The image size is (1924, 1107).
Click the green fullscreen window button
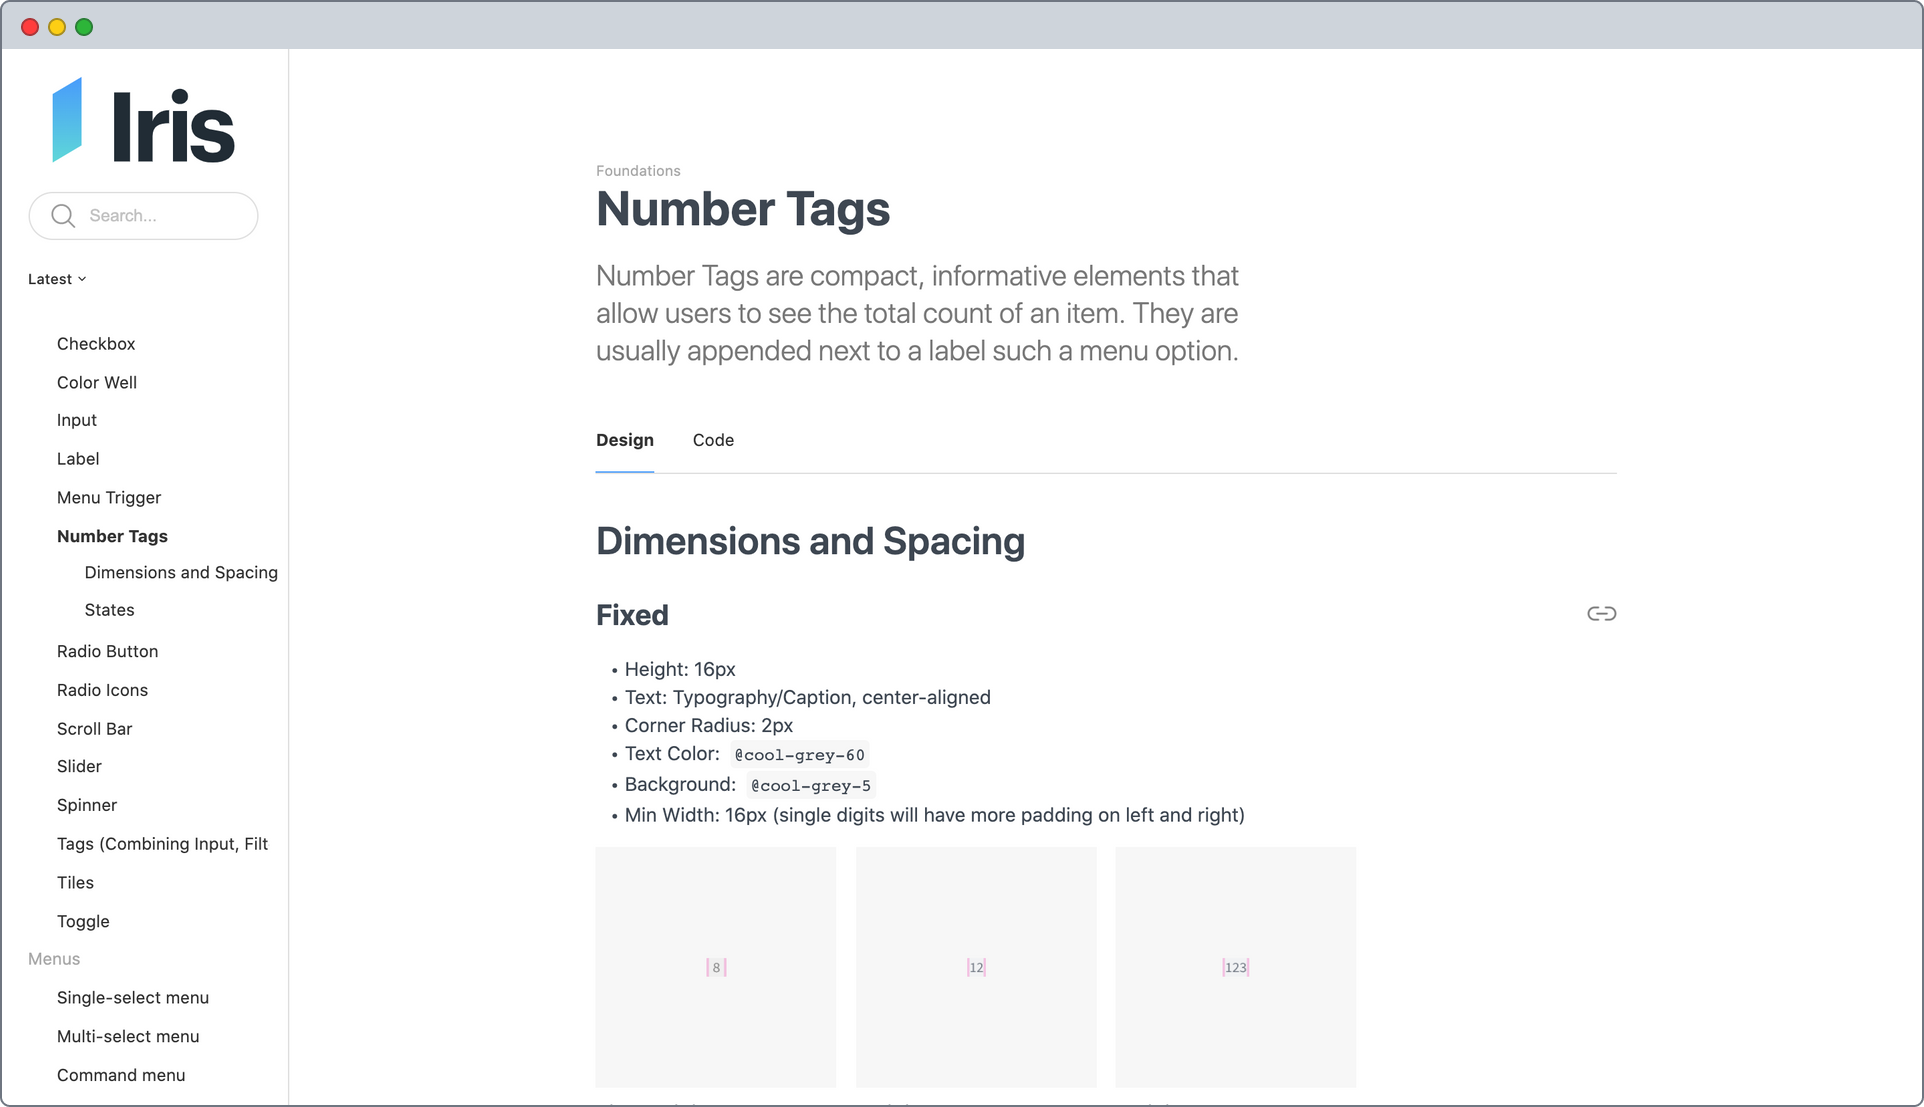click(x=84, y=27)
